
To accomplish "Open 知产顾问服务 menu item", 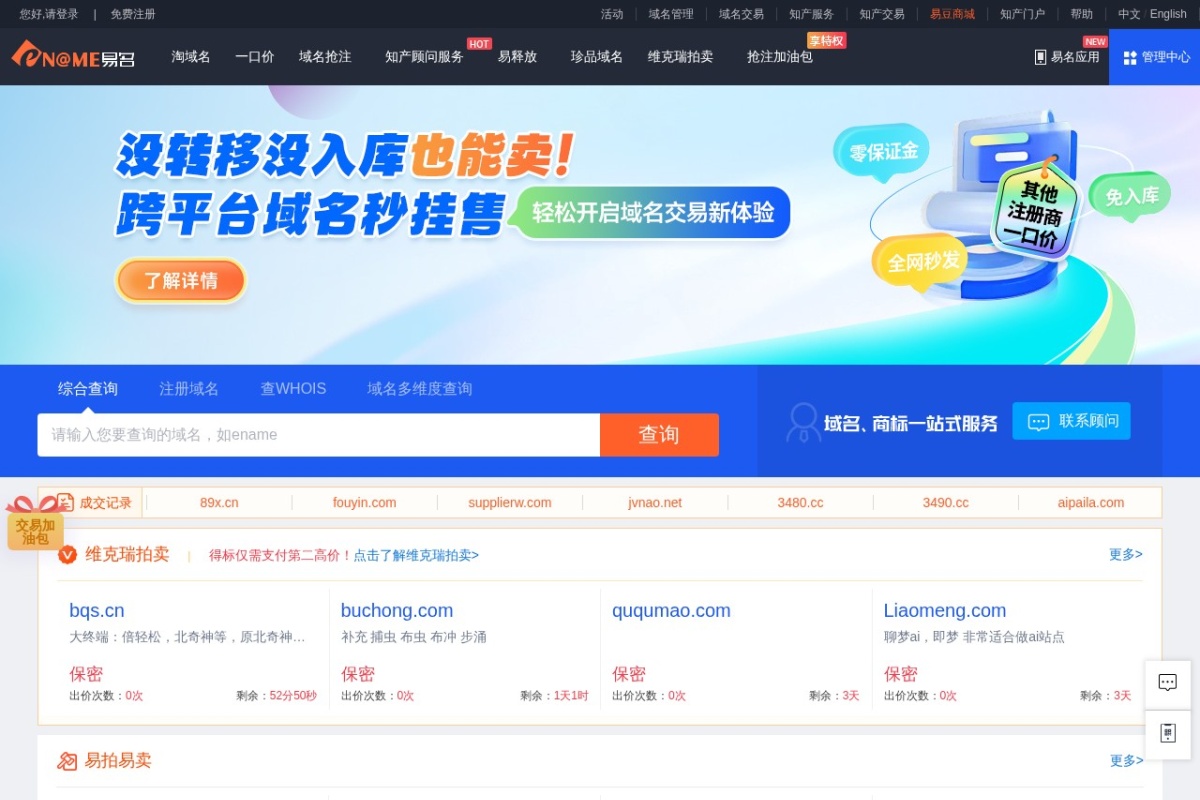I will click(x=424, y=57).
